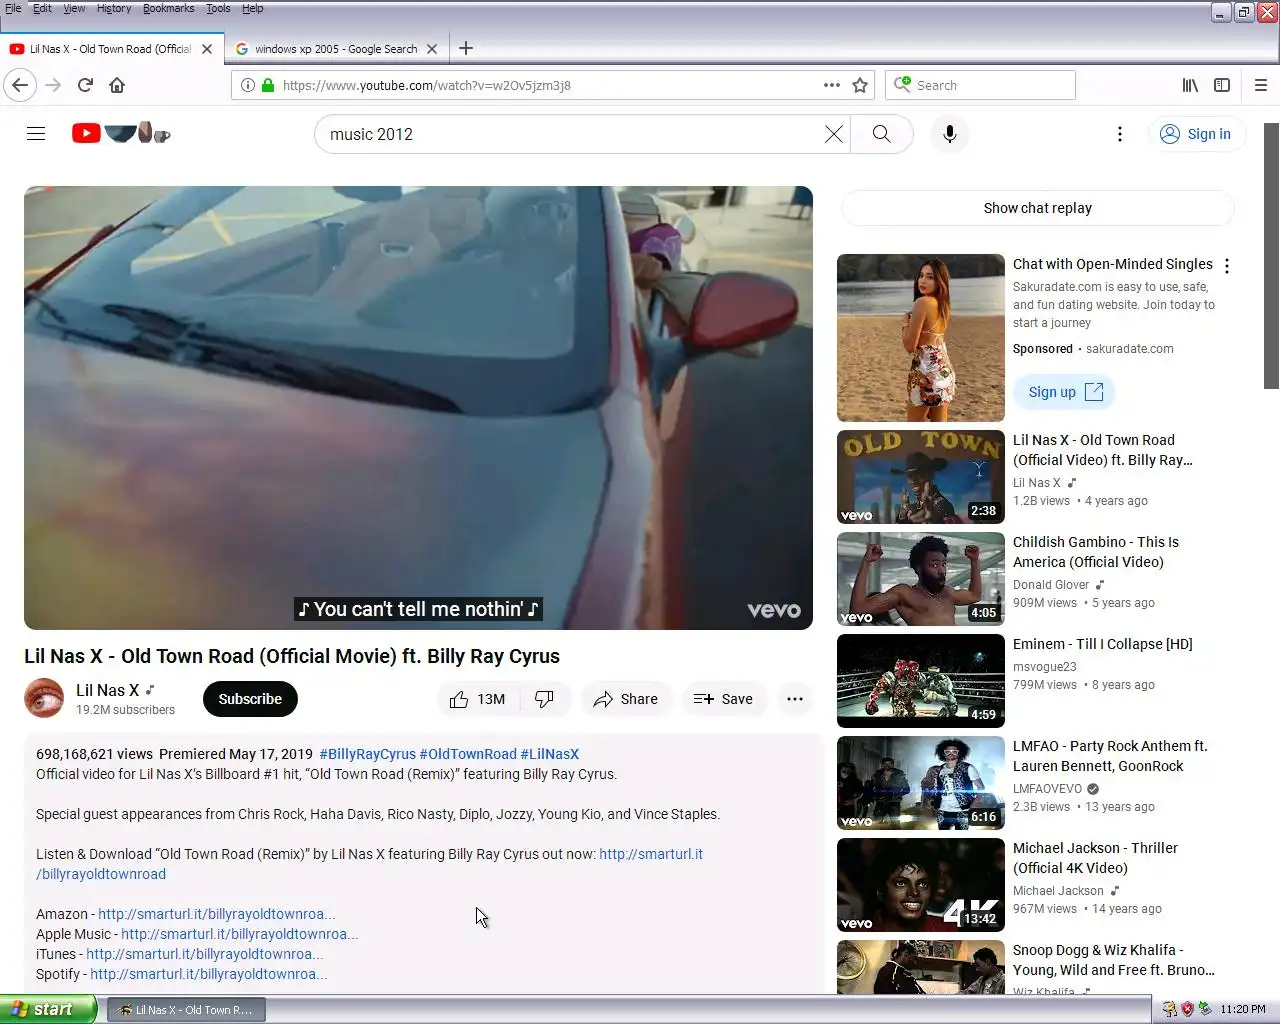
Task: Open Eminem Till I Collapse video title
Action: point(1103,644)
